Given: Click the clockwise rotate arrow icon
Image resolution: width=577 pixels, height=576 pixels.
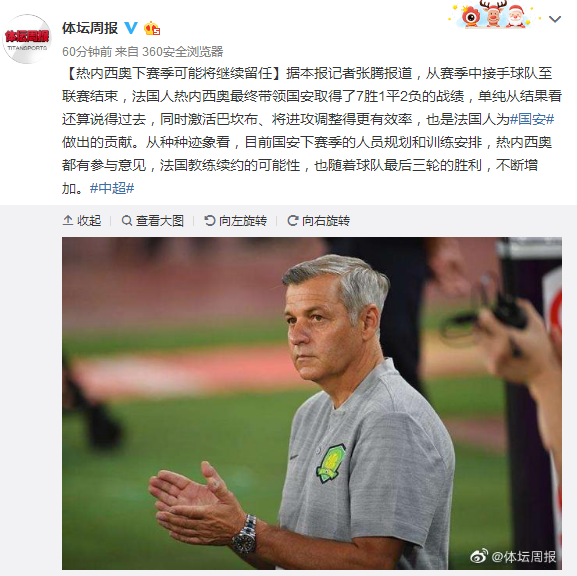Looking at the screenshot, I should point(293,220).
